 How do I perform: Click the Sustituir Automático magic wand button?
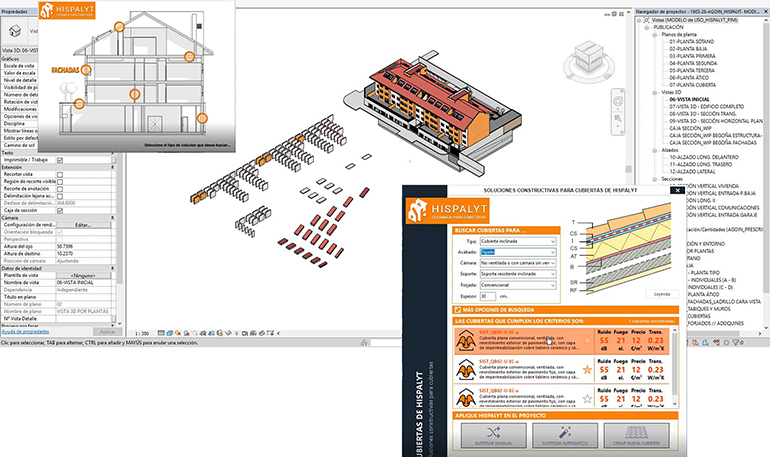[x=565, y=435]
